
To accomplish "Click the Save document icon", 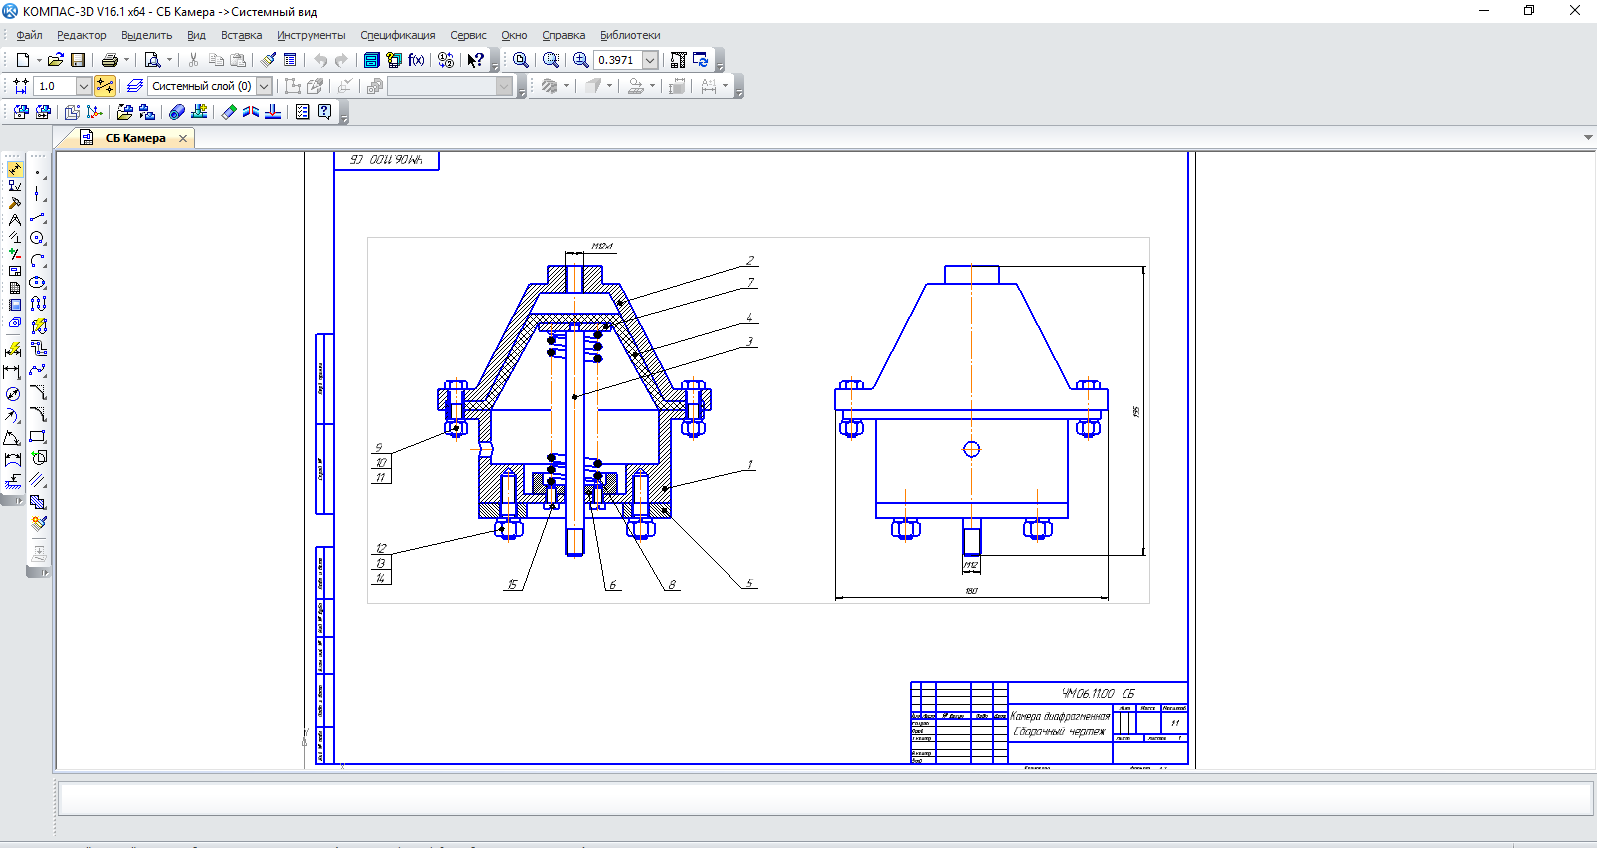I will [78, 60].
